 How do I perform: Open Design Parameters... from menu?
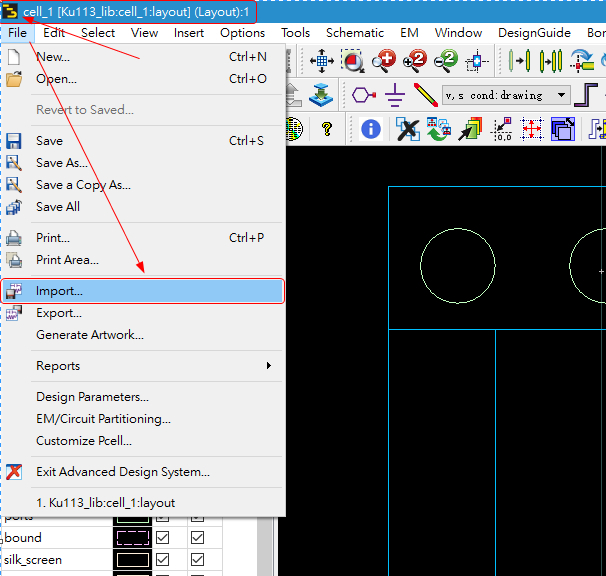pos(143,397)
